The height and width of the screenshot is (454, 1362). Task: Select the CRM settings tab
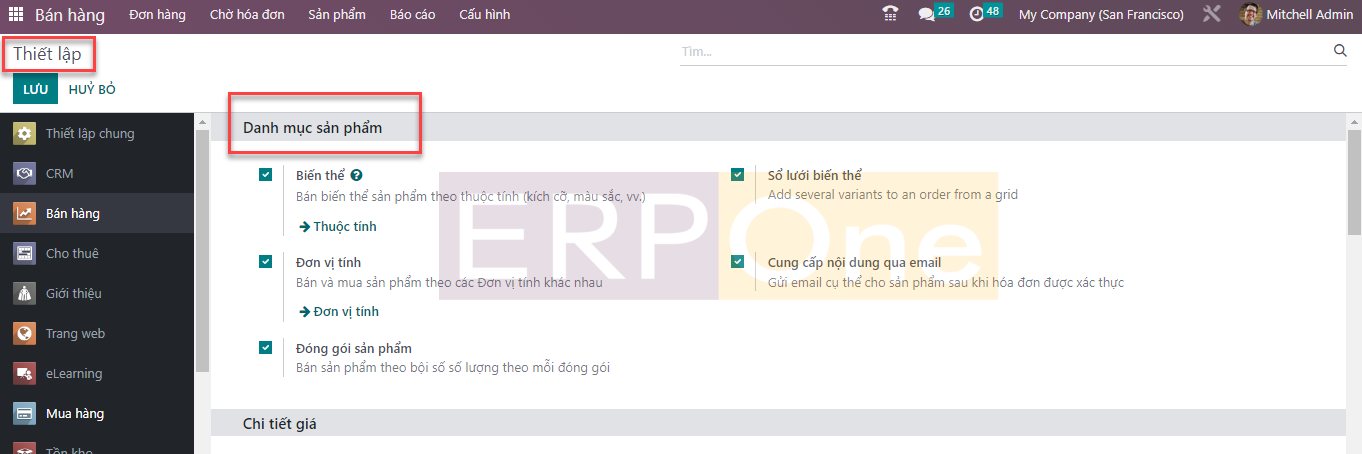click(59, 174)
